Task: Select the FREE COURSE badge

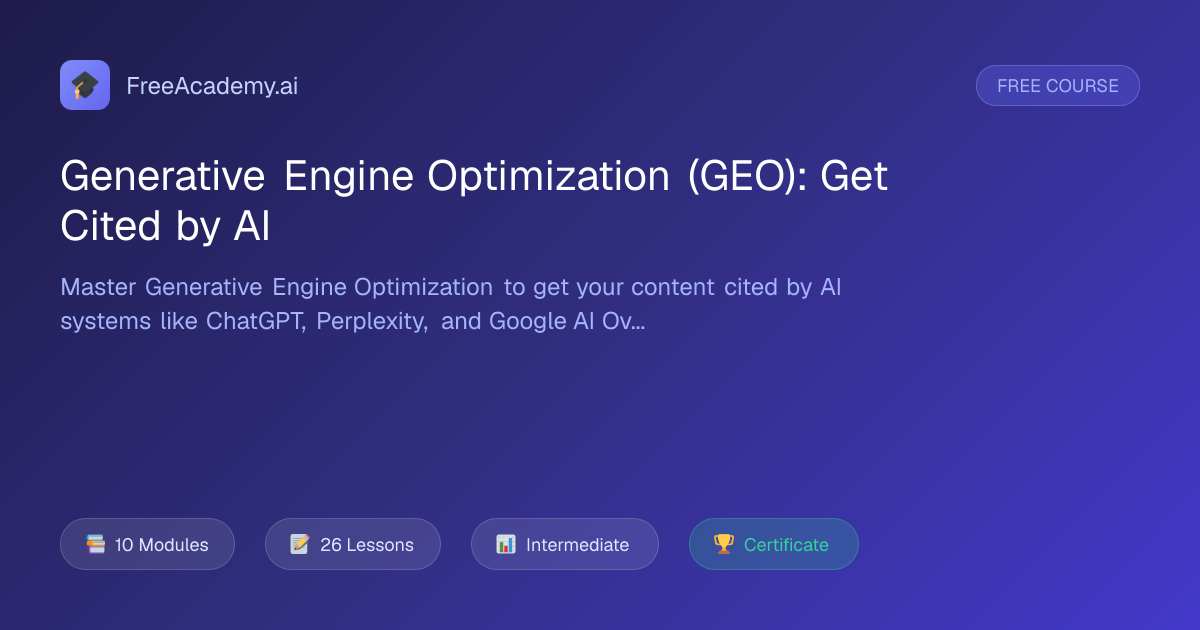Action: click(x=1058, y=86)
